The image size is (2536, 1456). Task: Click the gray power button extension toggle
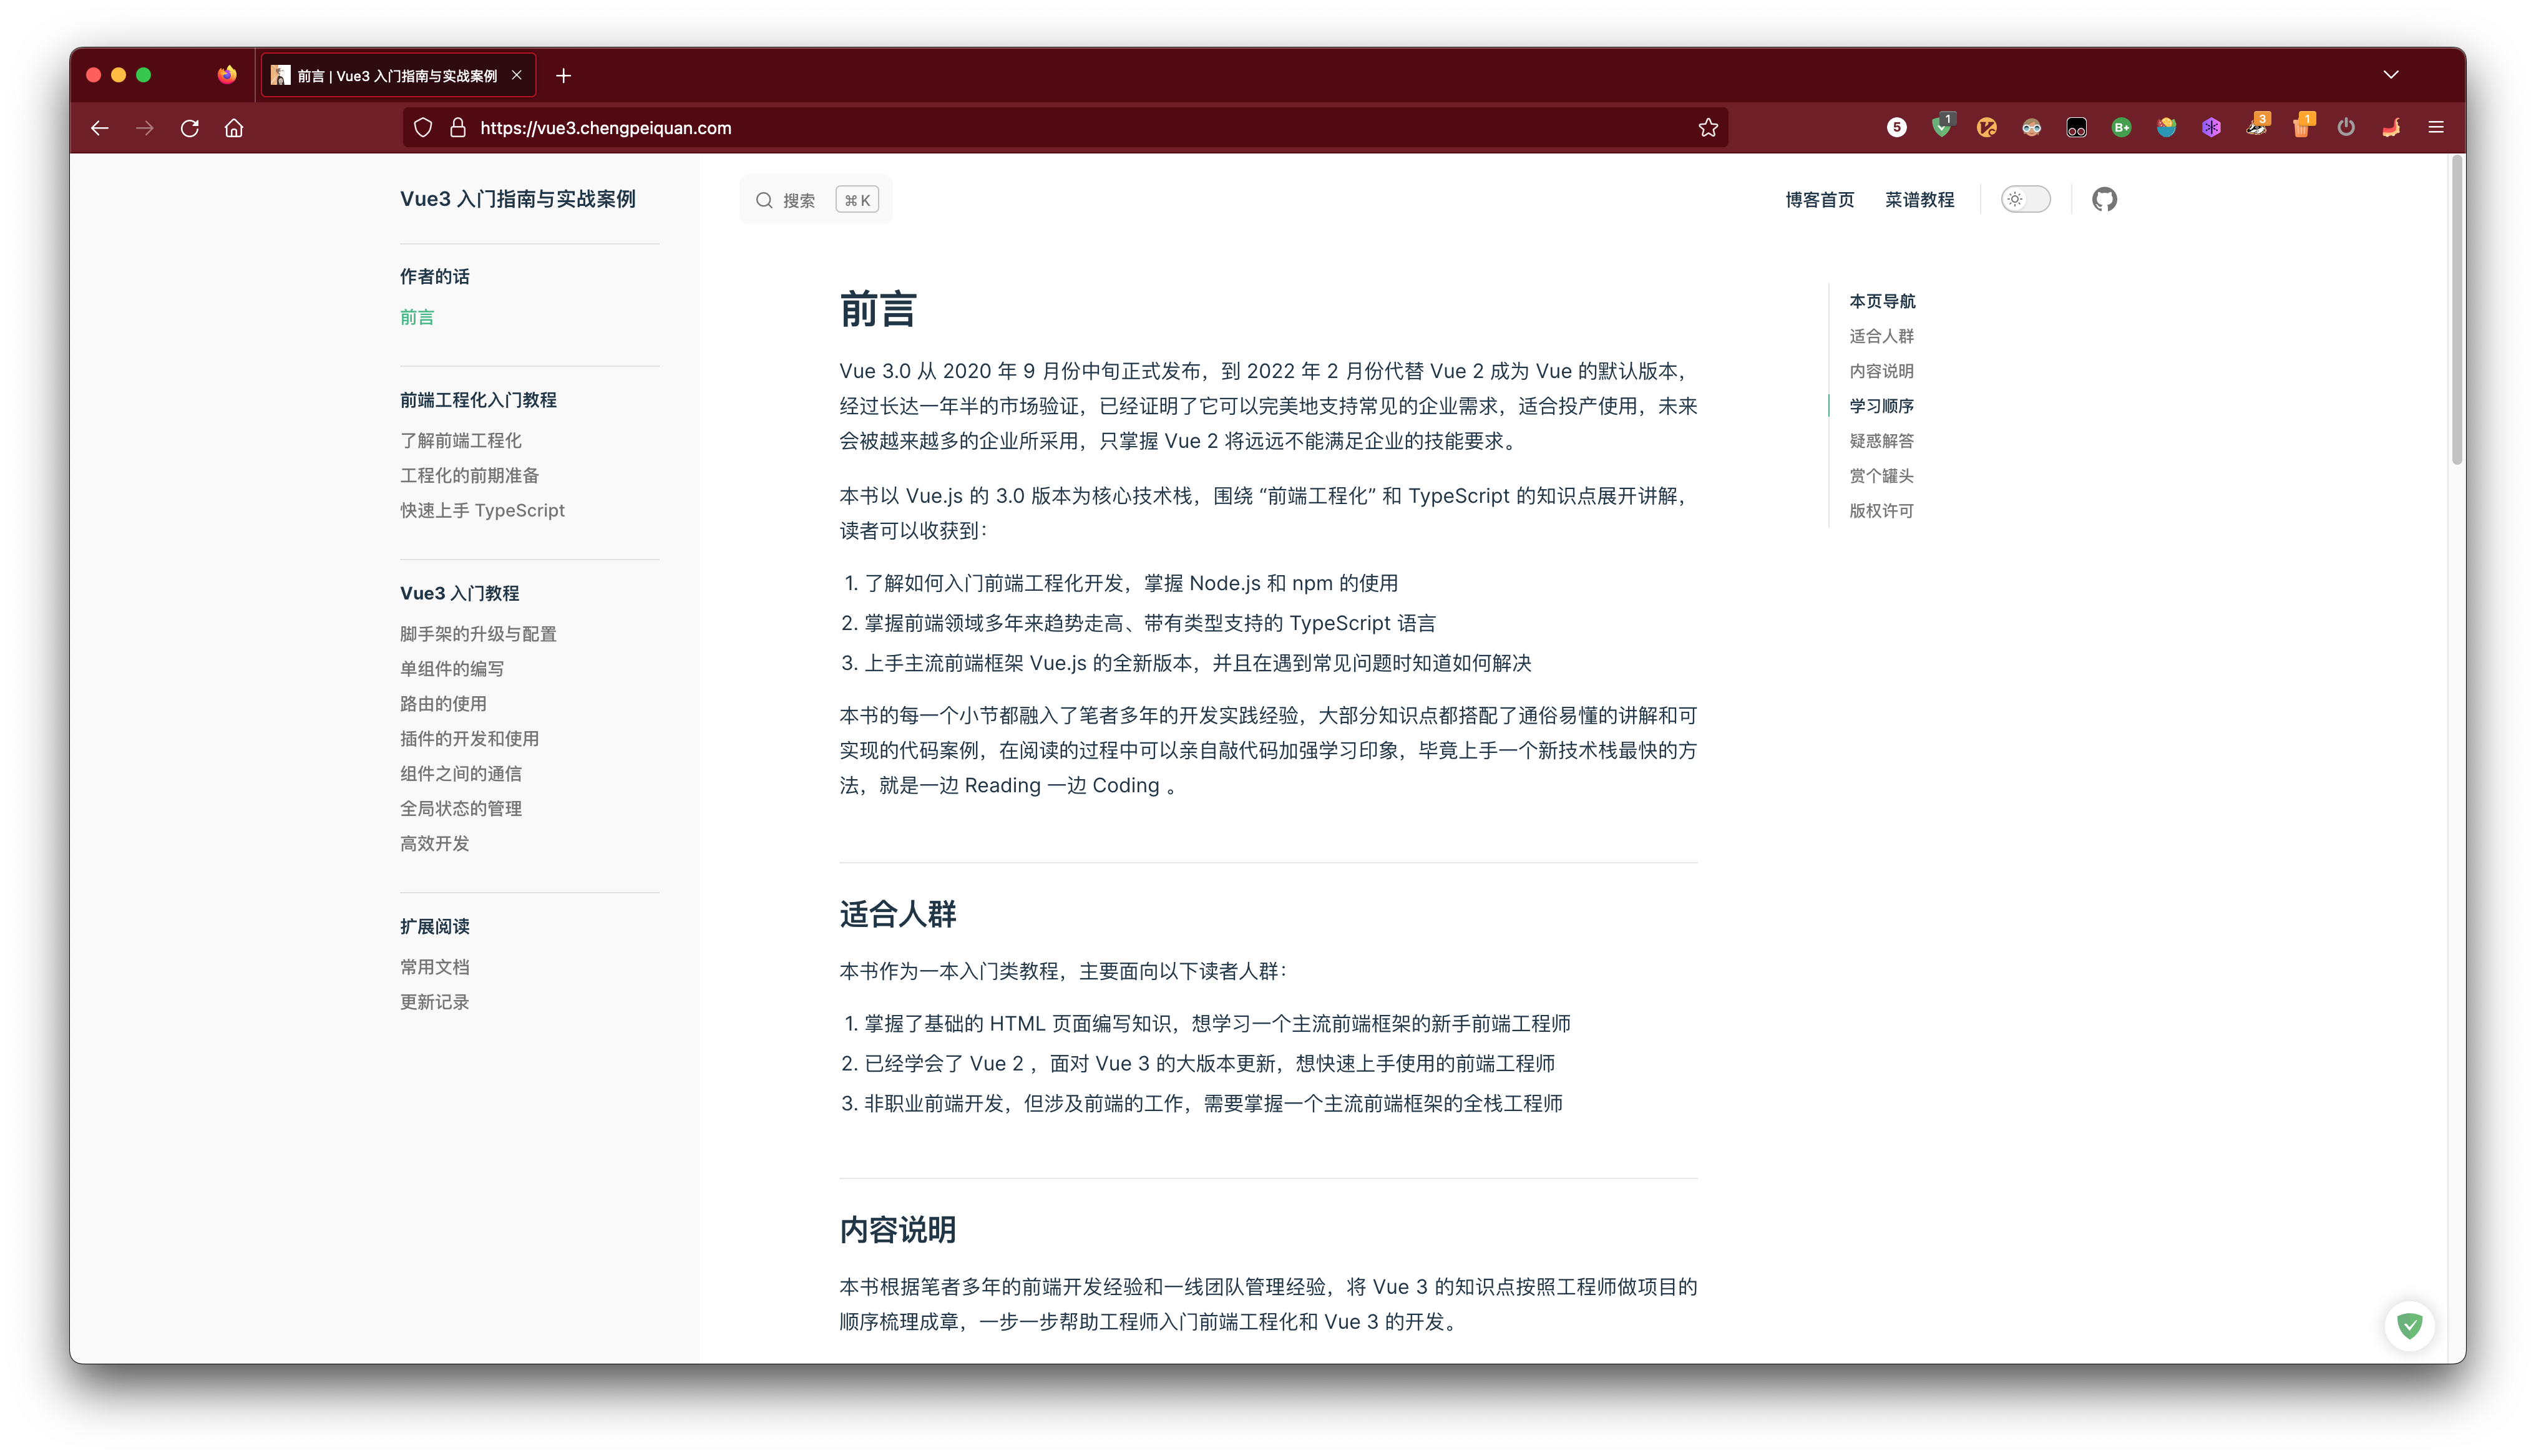[2346, 128]
